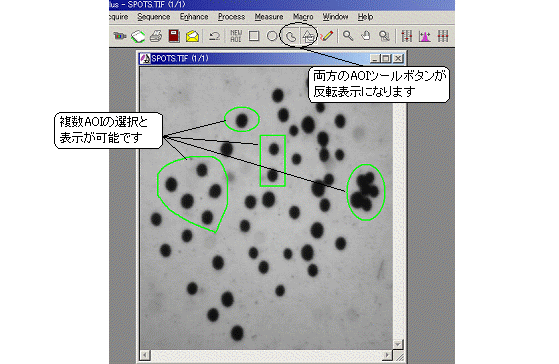
Task: Open the Window menu
Action: click(x=335, y=17)
